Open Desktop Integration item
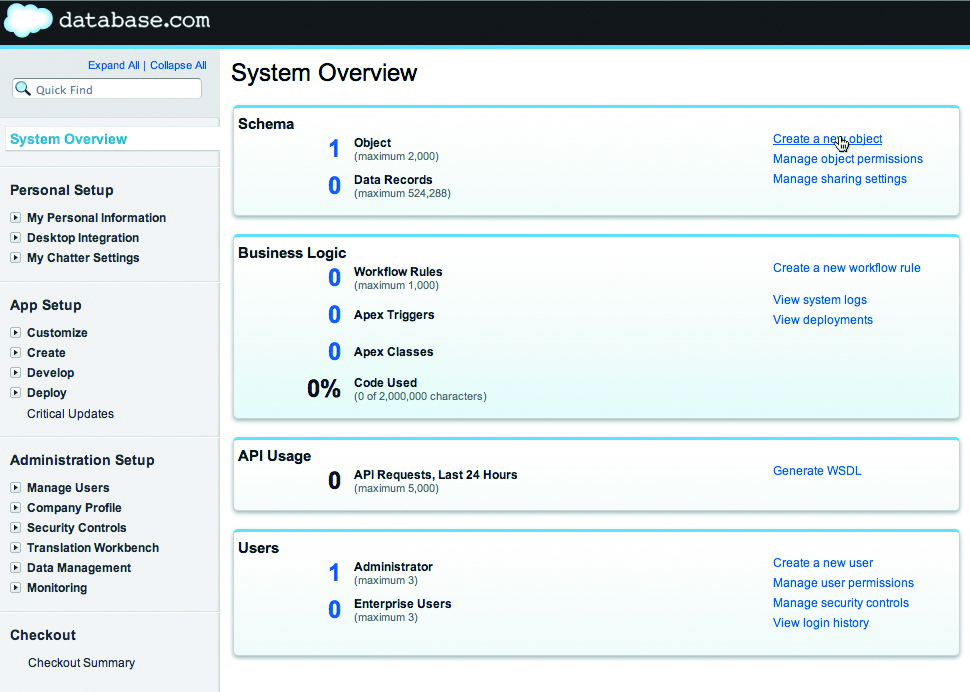The height and width of the screenshot is (692, 970). (x=83, y=237)
